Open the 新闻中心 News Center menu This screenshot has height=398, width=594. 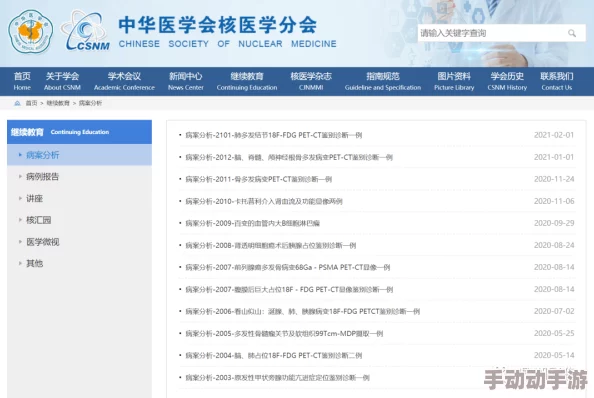click(x=186, y=81)
